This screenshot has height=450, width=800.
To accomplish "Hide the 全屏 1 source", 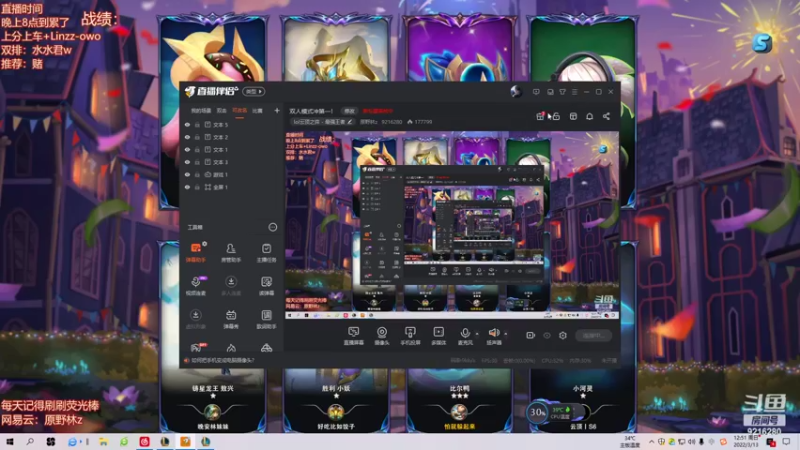I will (x=187, y=187).
